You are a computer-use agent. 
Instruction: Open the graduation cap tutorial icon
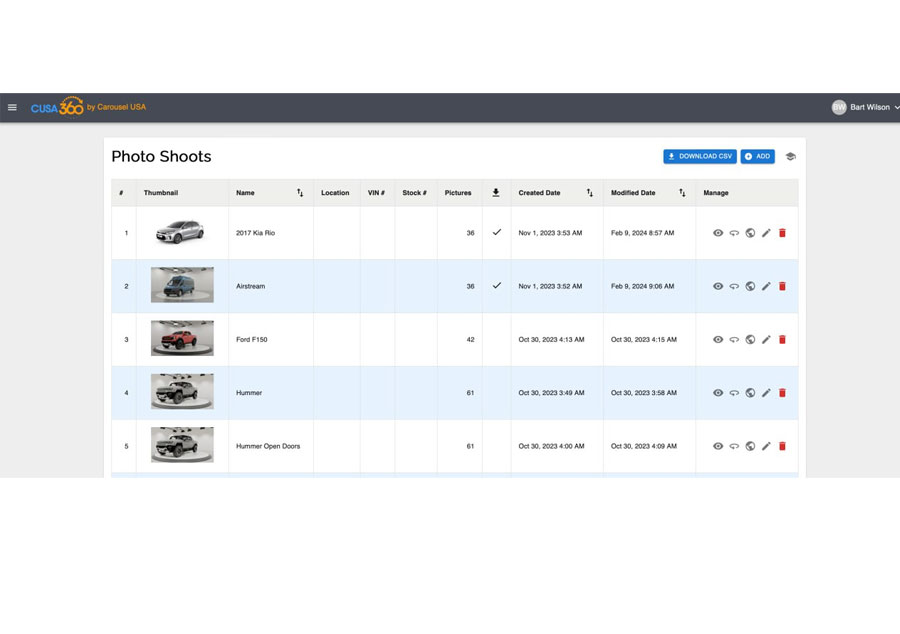790,157
